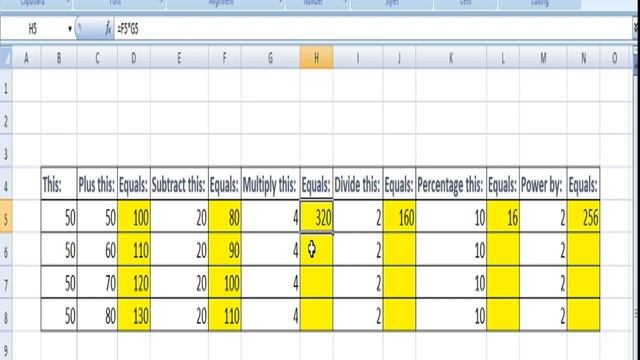Select column header F
The image size is (640, 360).
224,58
